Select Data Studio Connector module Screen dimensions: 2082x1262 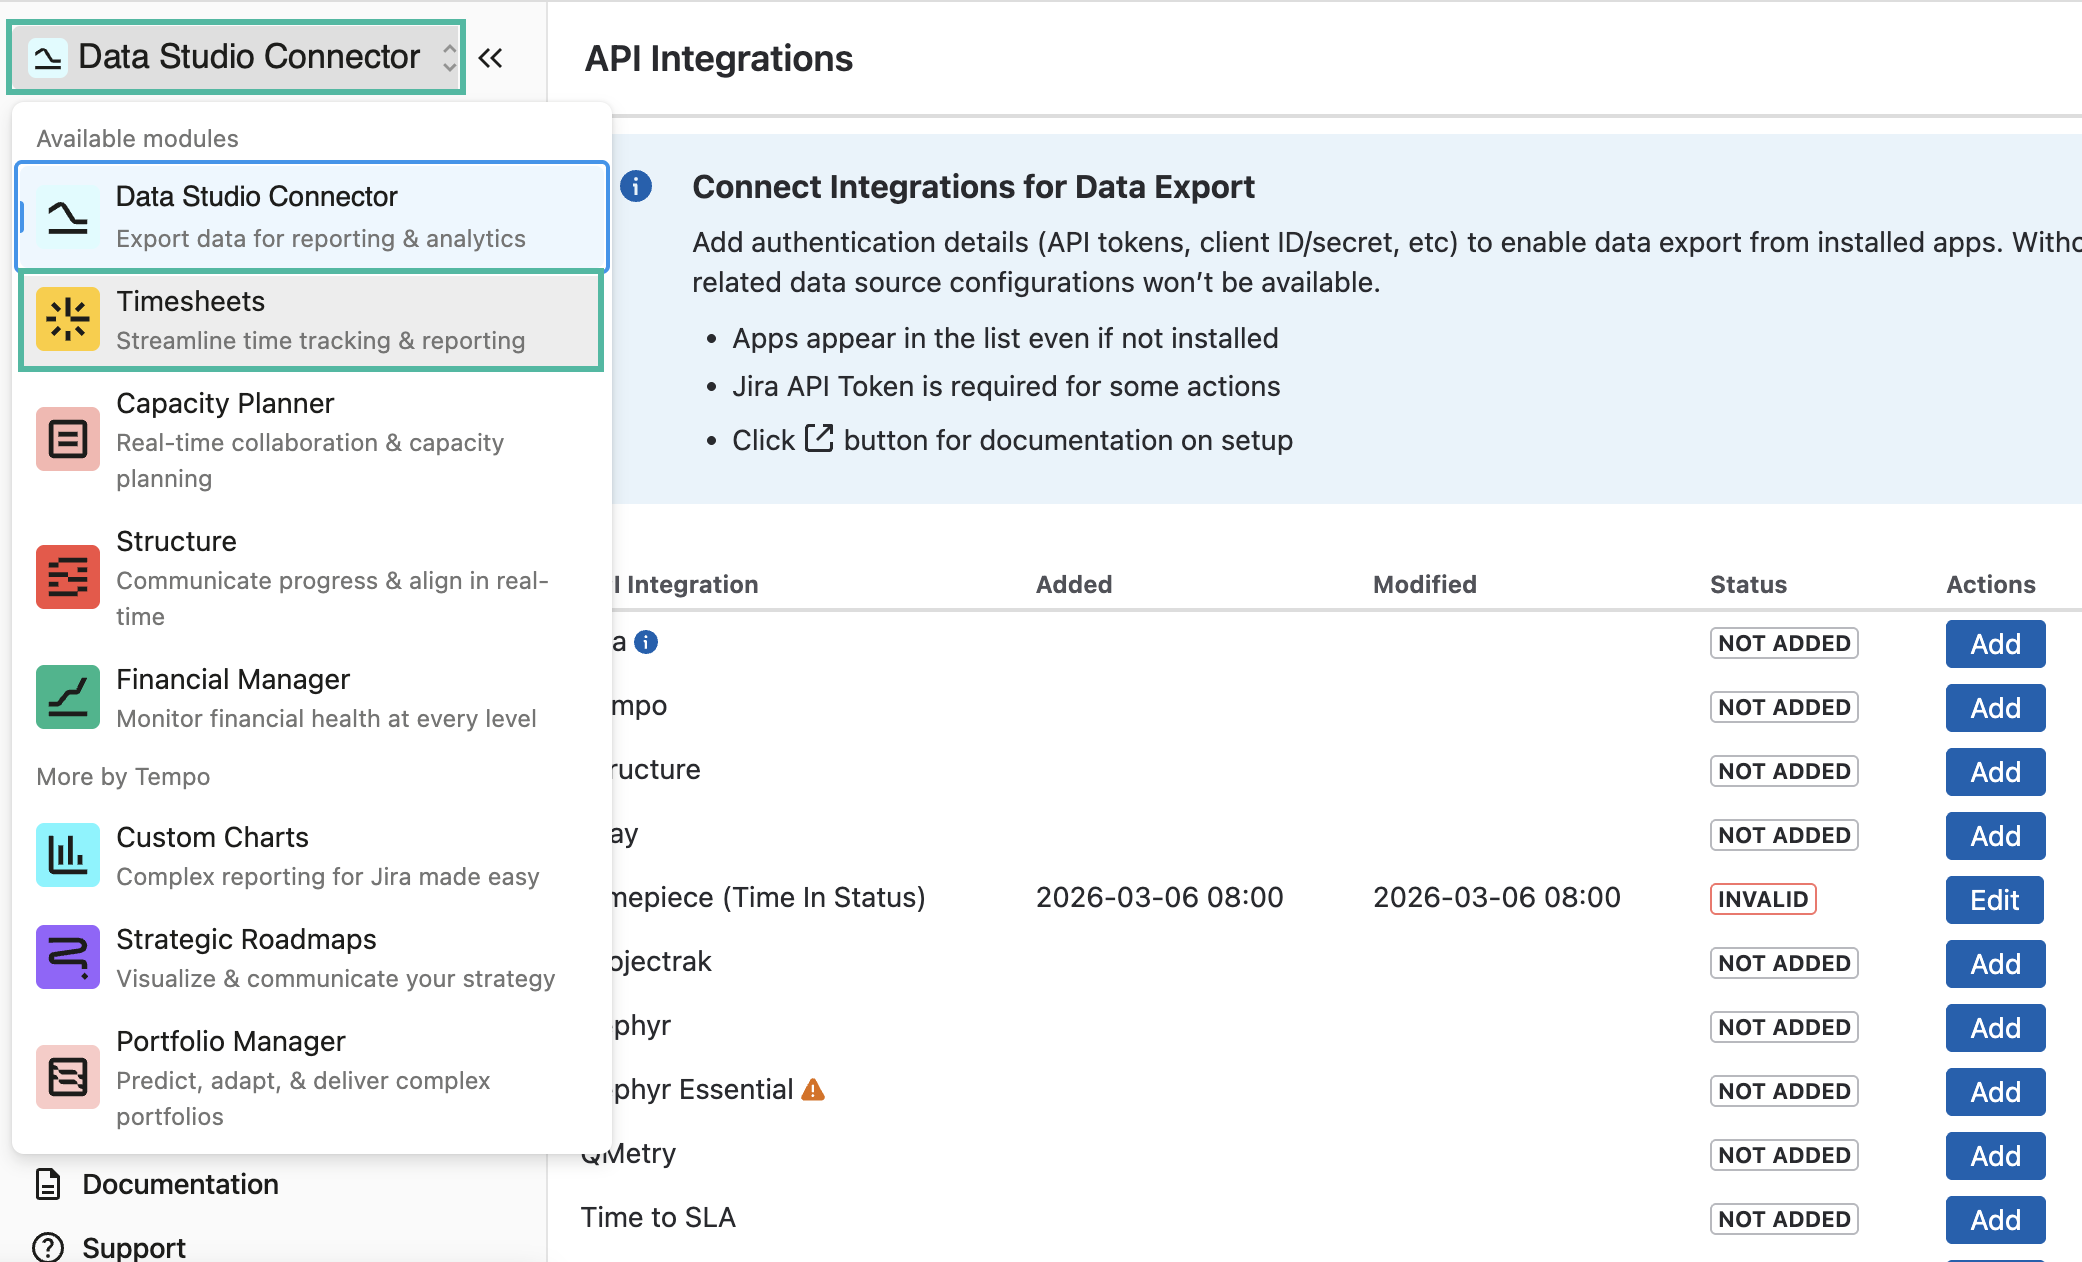pos(312,216)
